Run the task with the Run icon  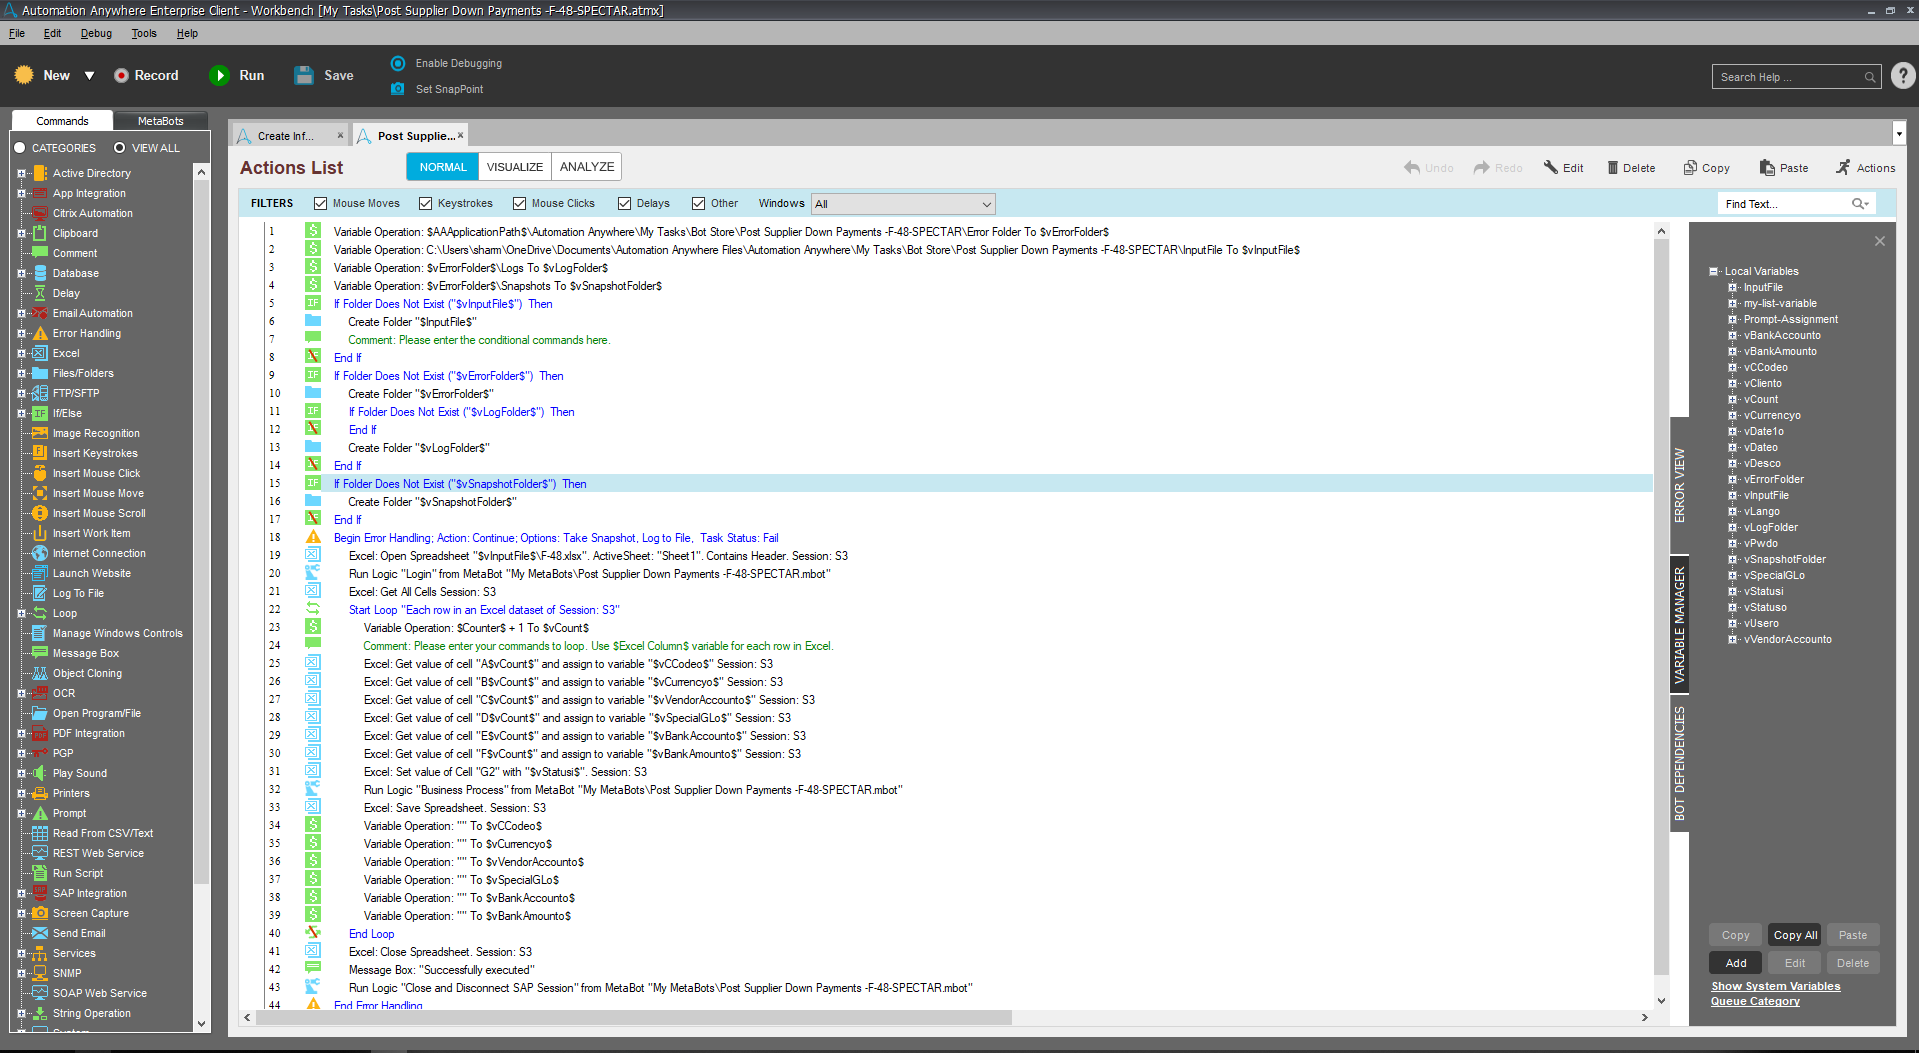pos(219,76)
